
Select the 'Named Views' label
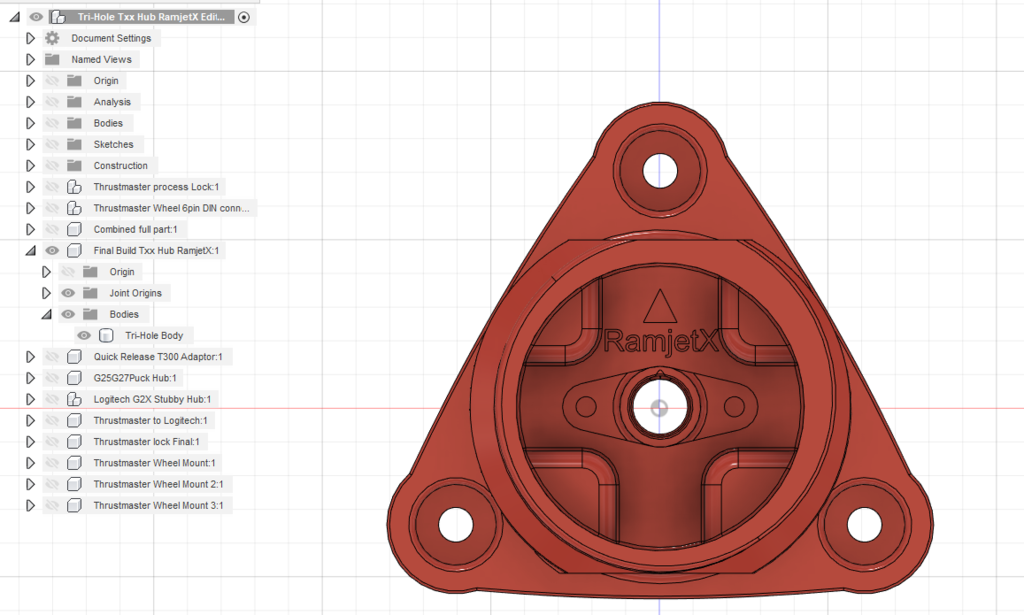click(x=101, y=59)
